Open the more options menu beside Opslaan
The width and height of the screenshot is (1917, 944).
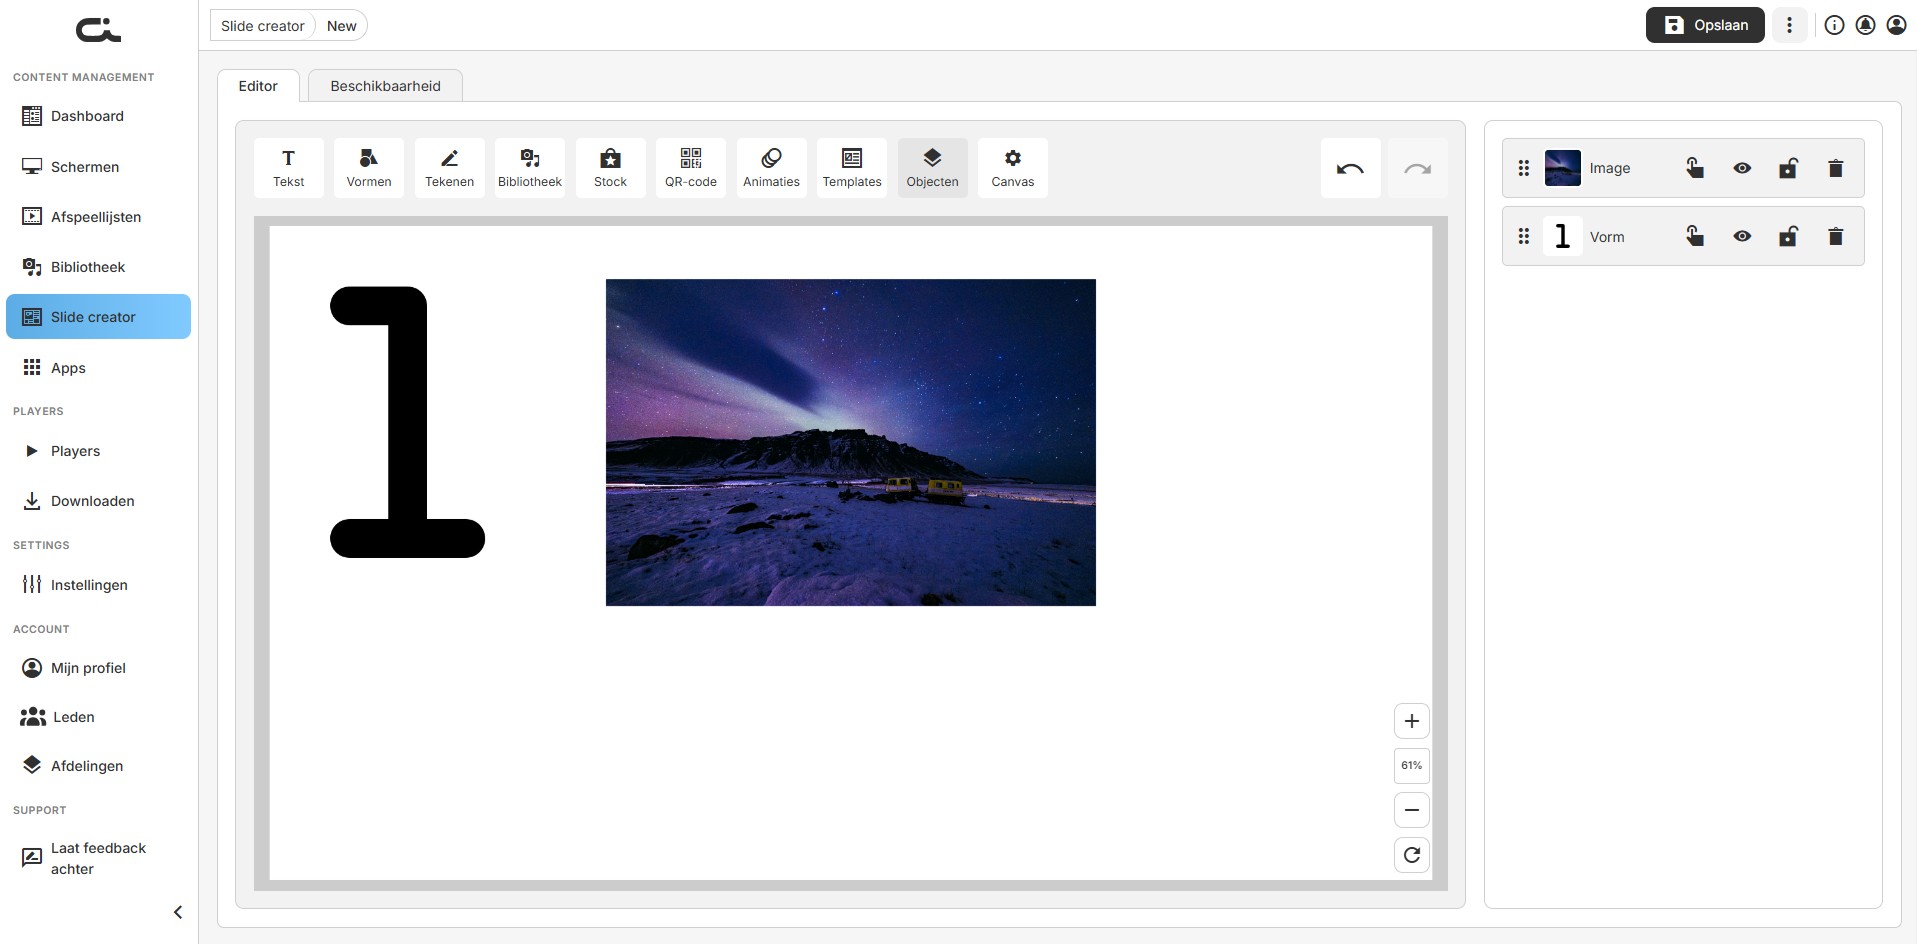point(1789,25)
